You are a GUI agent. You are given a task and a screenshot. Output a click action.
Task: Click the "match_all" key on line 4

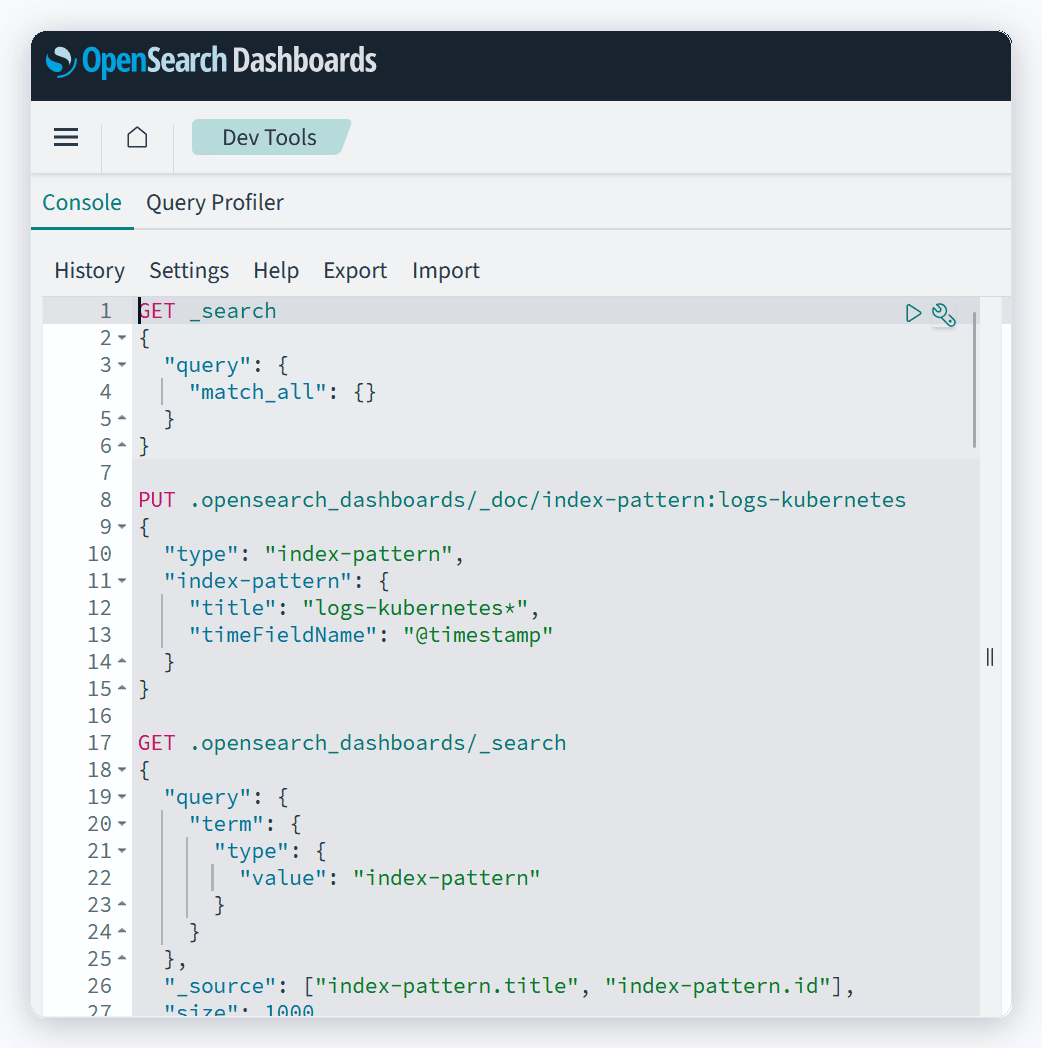[x=257, y=392]
